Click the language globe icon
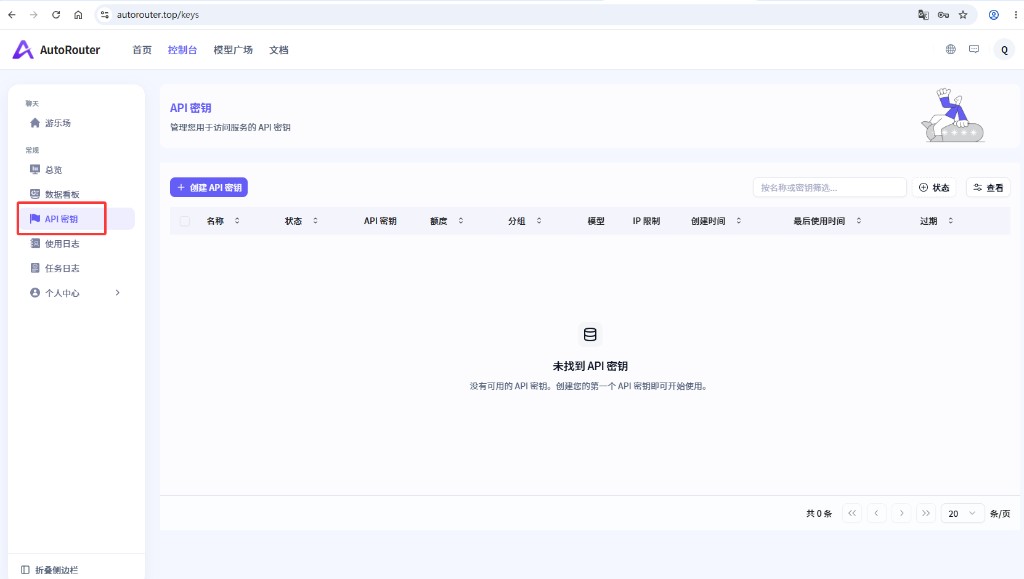This screenshot has width=1024, height=579. 951,49
